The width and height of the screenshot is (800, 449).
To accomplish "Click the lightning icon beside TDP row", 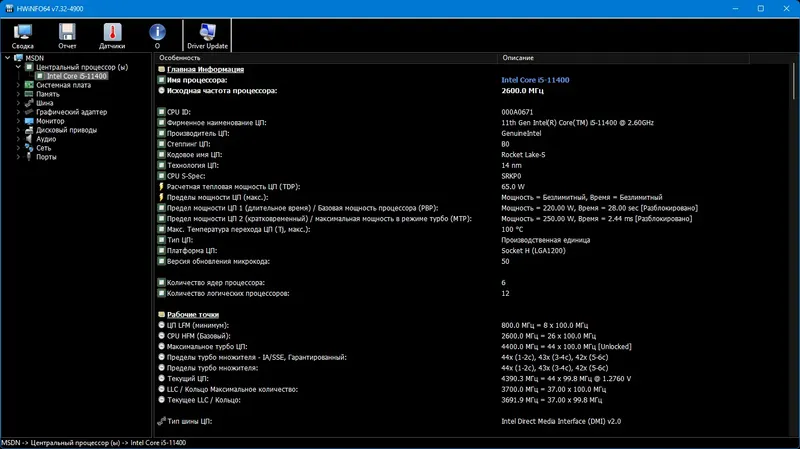I will 161,187.
